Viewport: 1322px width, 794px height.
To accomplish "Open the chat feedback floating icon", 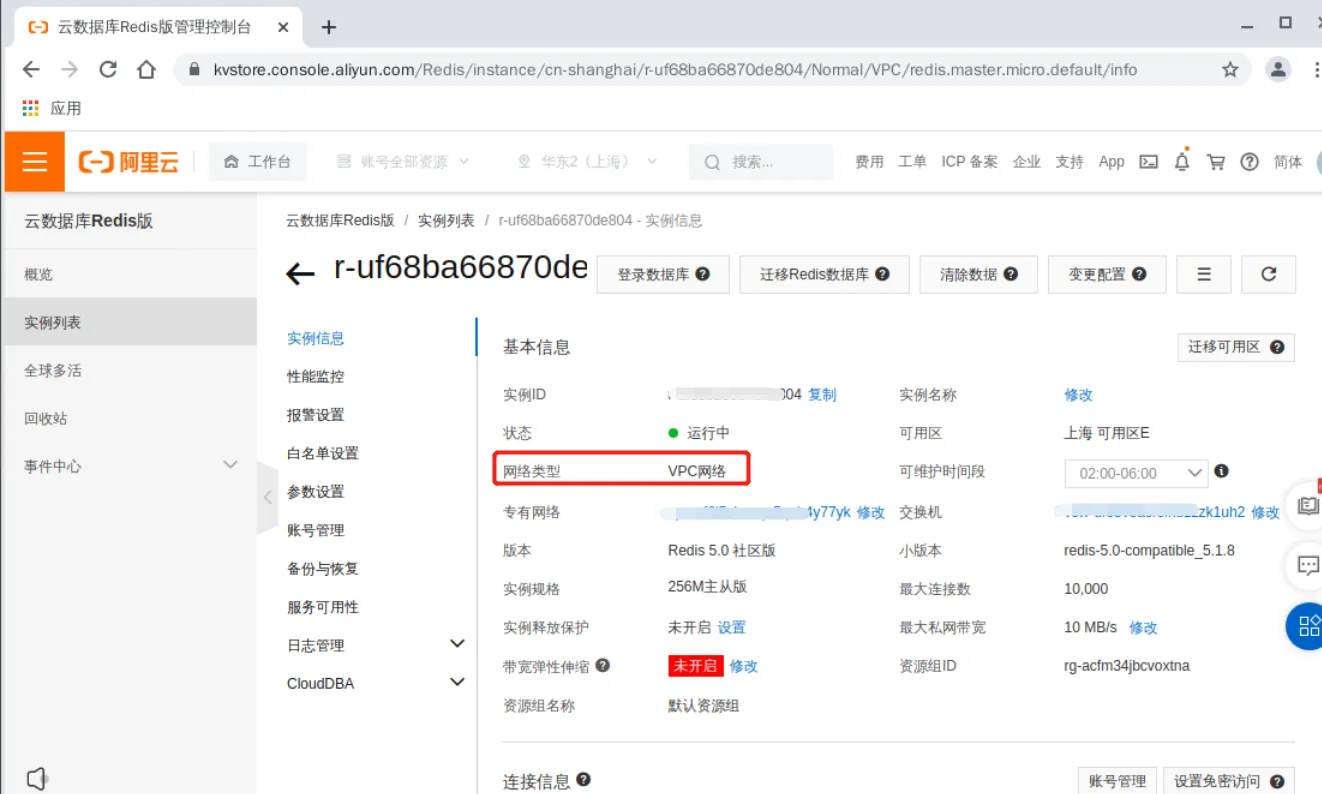I will coord(1307,566).
